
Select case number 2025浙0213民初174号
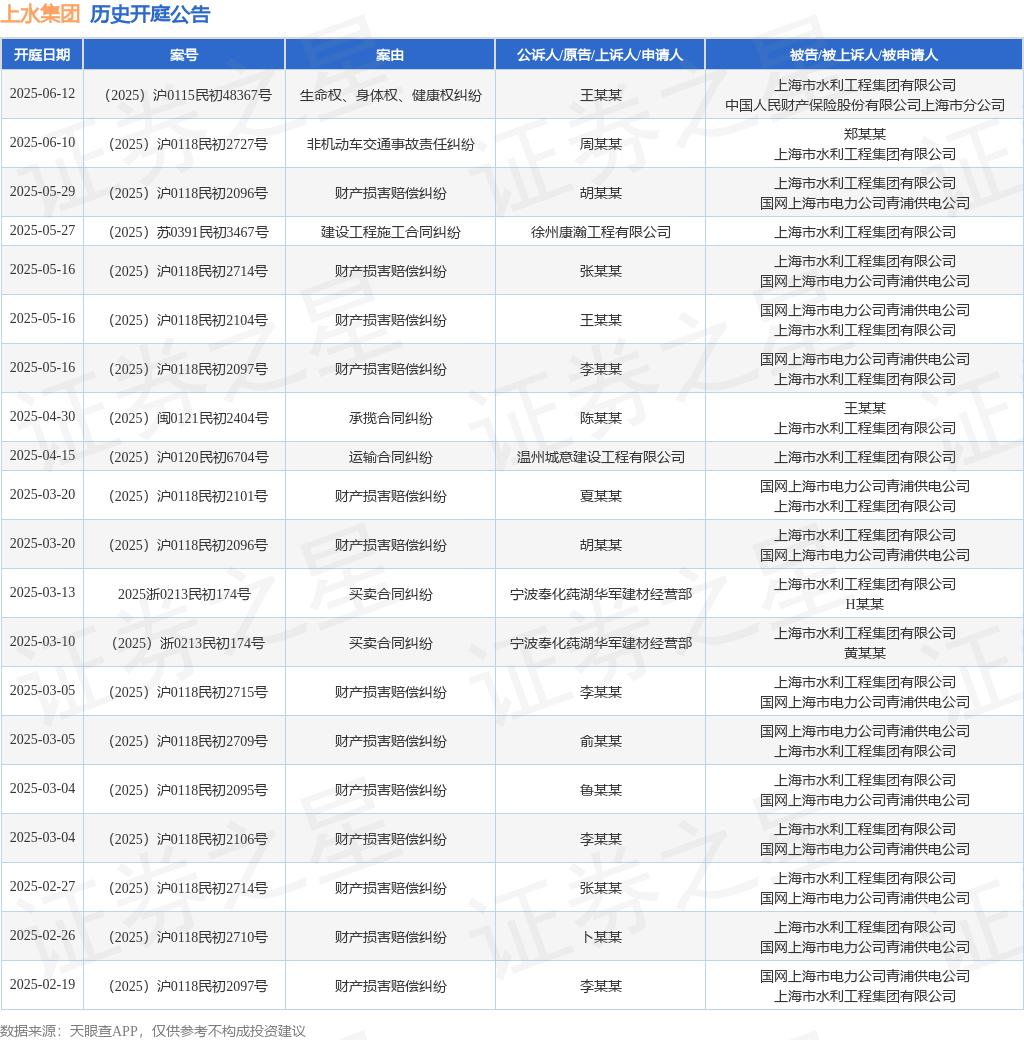184,595
